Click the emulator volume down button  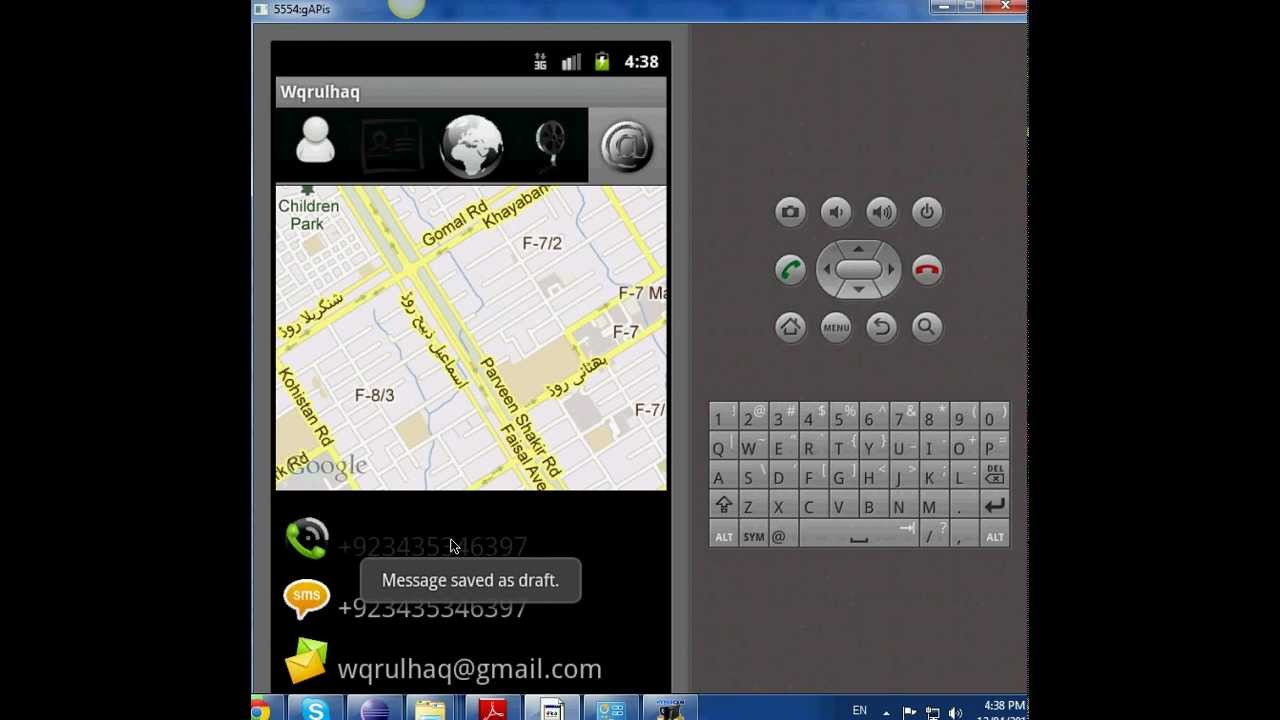pyautogui.click(x=836, y=212)
